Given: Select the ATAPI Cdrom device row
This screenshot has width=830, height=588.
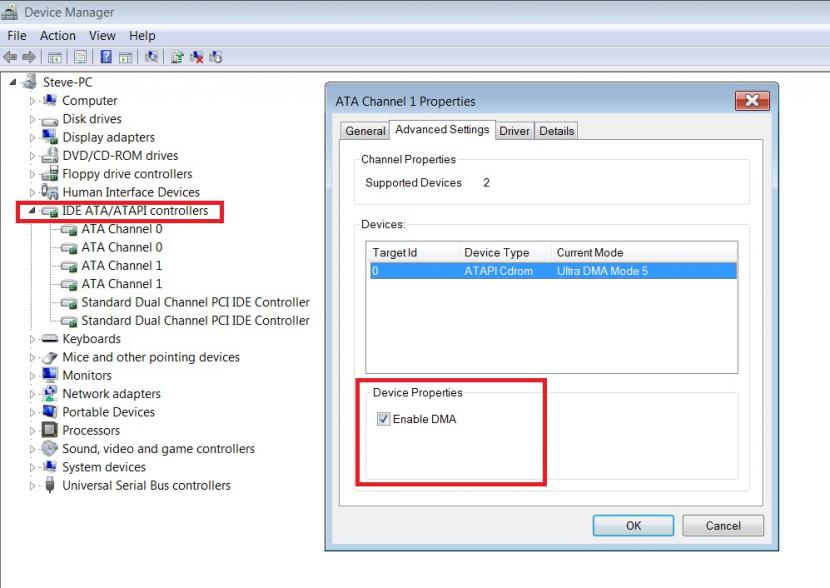Looking at the screenshot, I should pyautogui.click(x=553, y=271).
